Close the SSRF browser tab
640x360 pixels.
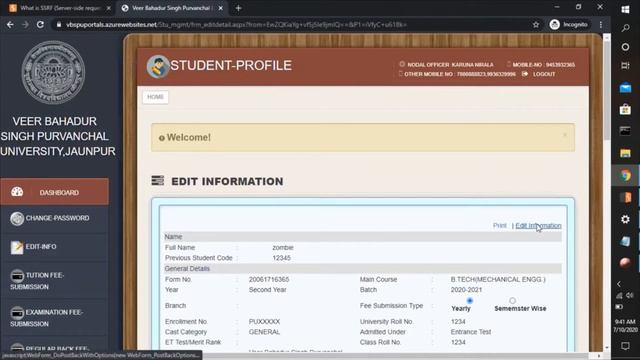click(x=108, y=8)
